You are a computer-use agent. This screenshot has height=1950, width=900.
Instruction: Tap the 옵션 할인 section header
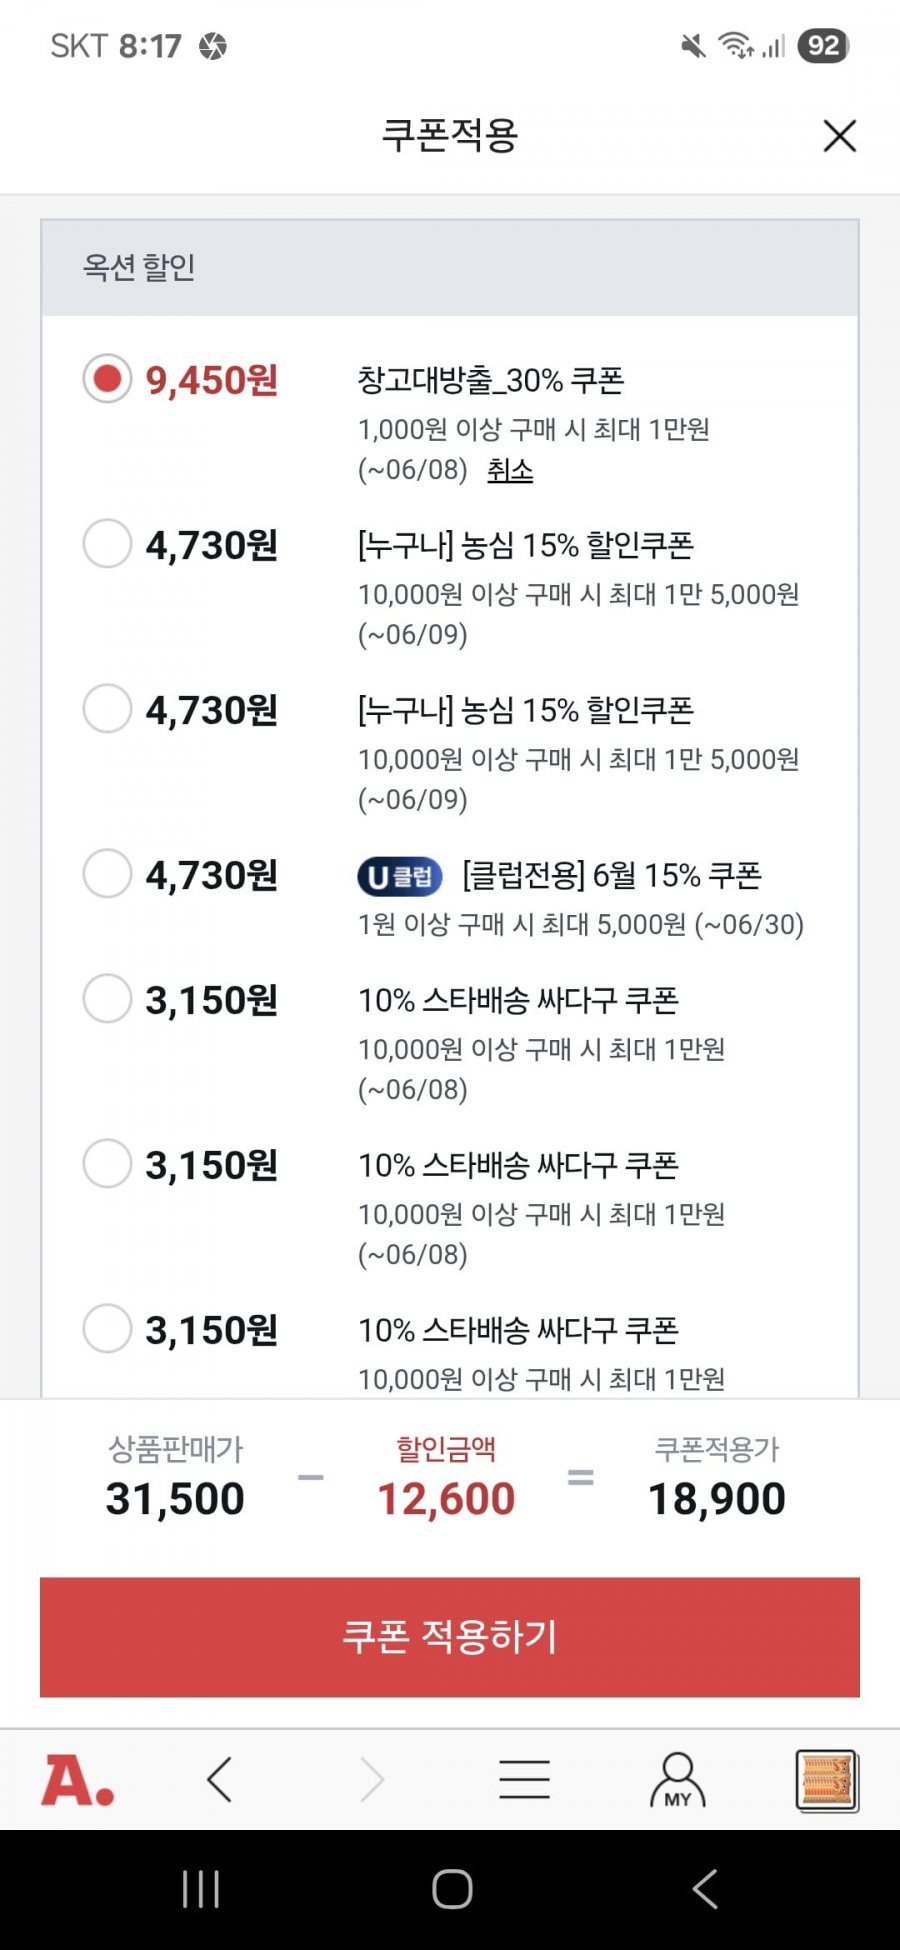click(450, 267)
